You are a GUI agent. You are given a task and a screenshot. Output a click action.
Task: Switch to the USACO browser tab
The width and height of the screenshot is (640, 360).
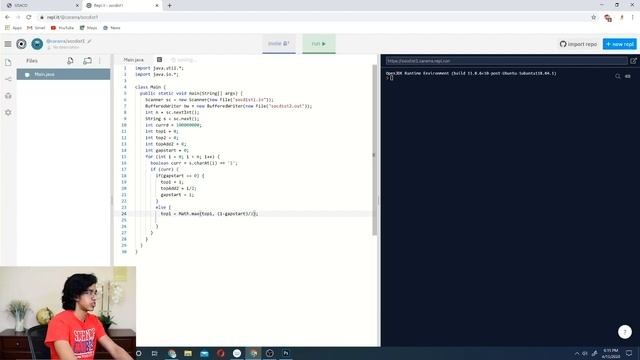click(x=41, y=5)
